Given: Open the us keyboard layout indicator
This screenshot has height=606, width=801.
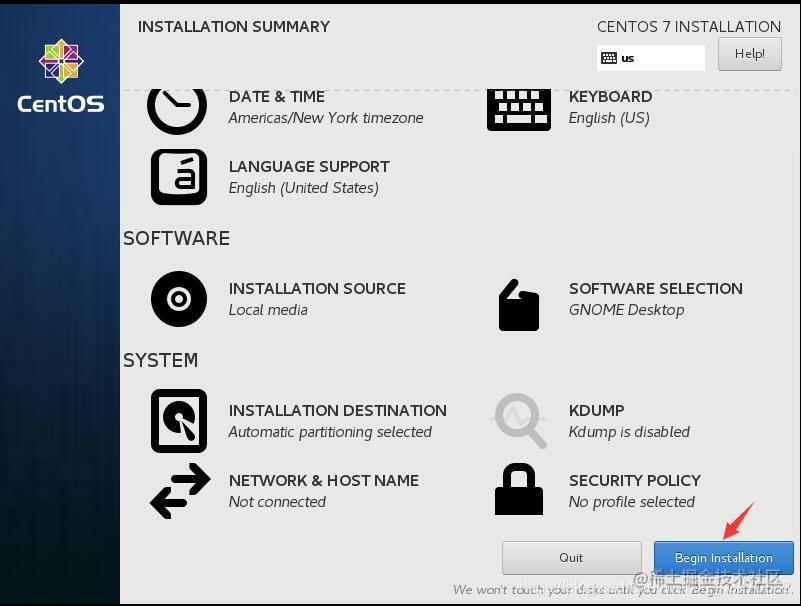Looking at the screenshot, I should [x=650, y=58].
